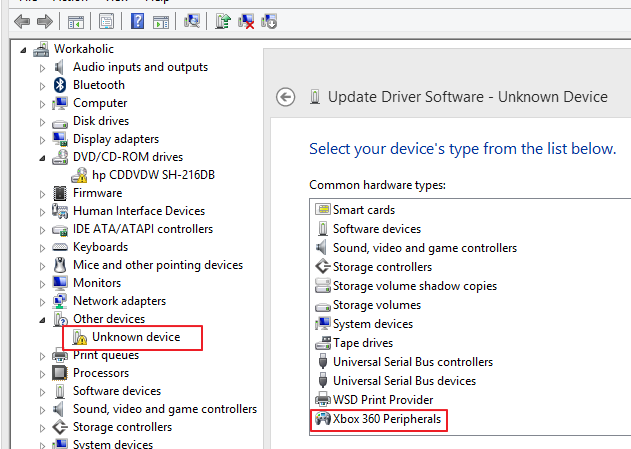Choose Storage volumes hardware type
The width and height of the screenshot is (631, 449).
click(x=377, y=305)
